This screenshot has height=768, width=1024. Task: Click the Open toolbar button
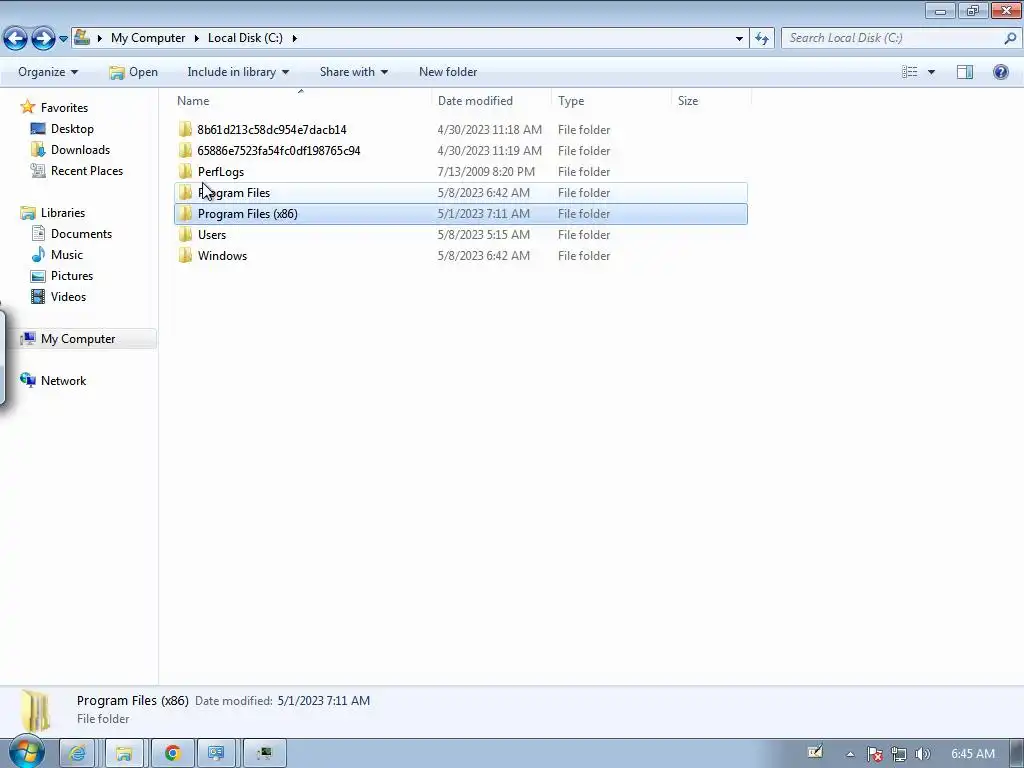tap(133, 72)
